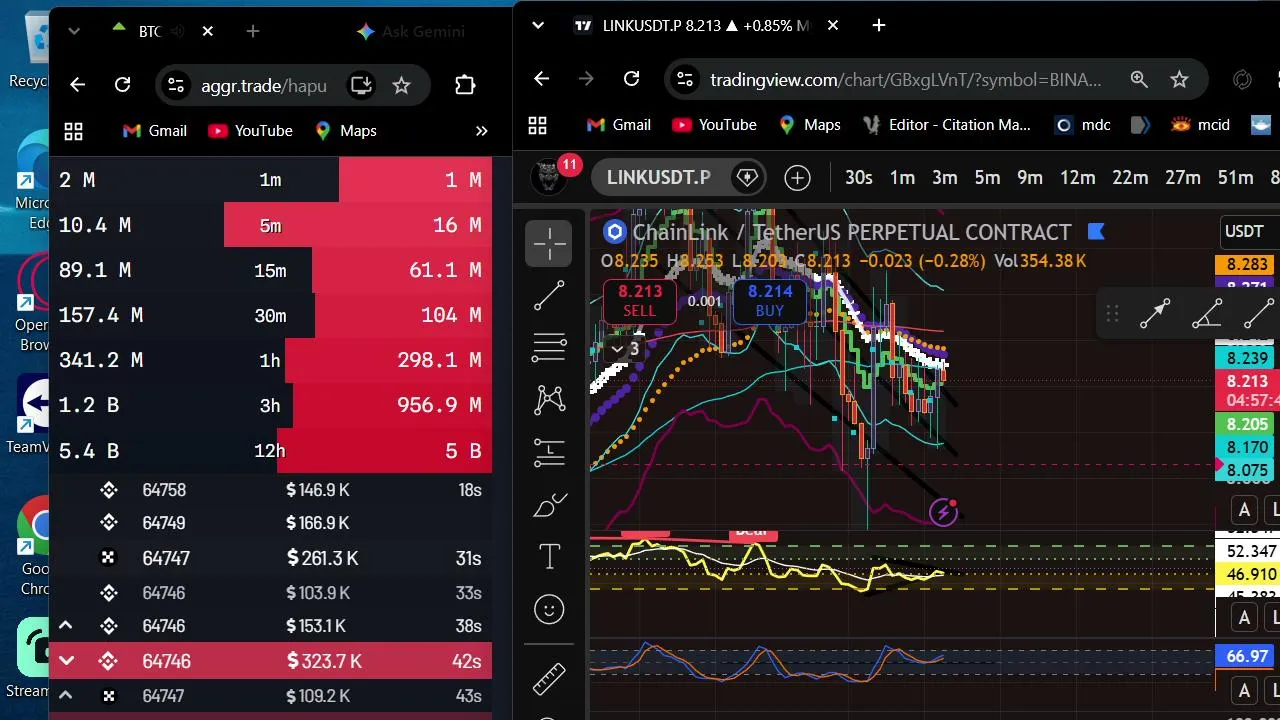
Task: Click the Ask Gemini button
Action: pos(411,31)
